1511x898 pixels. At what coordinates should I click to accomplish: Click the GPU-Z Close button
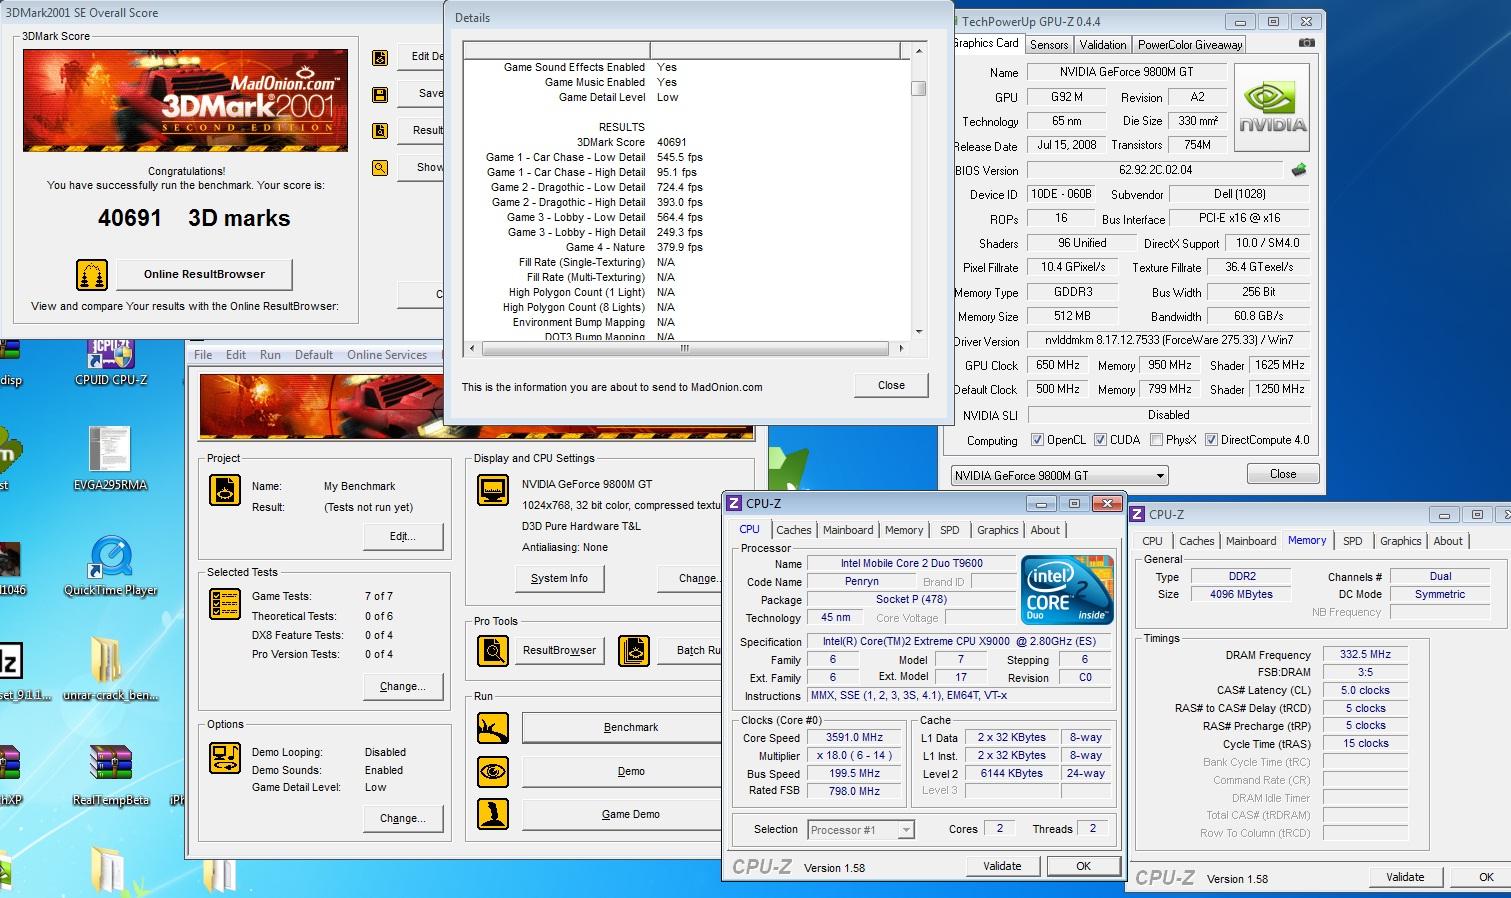1283,474
